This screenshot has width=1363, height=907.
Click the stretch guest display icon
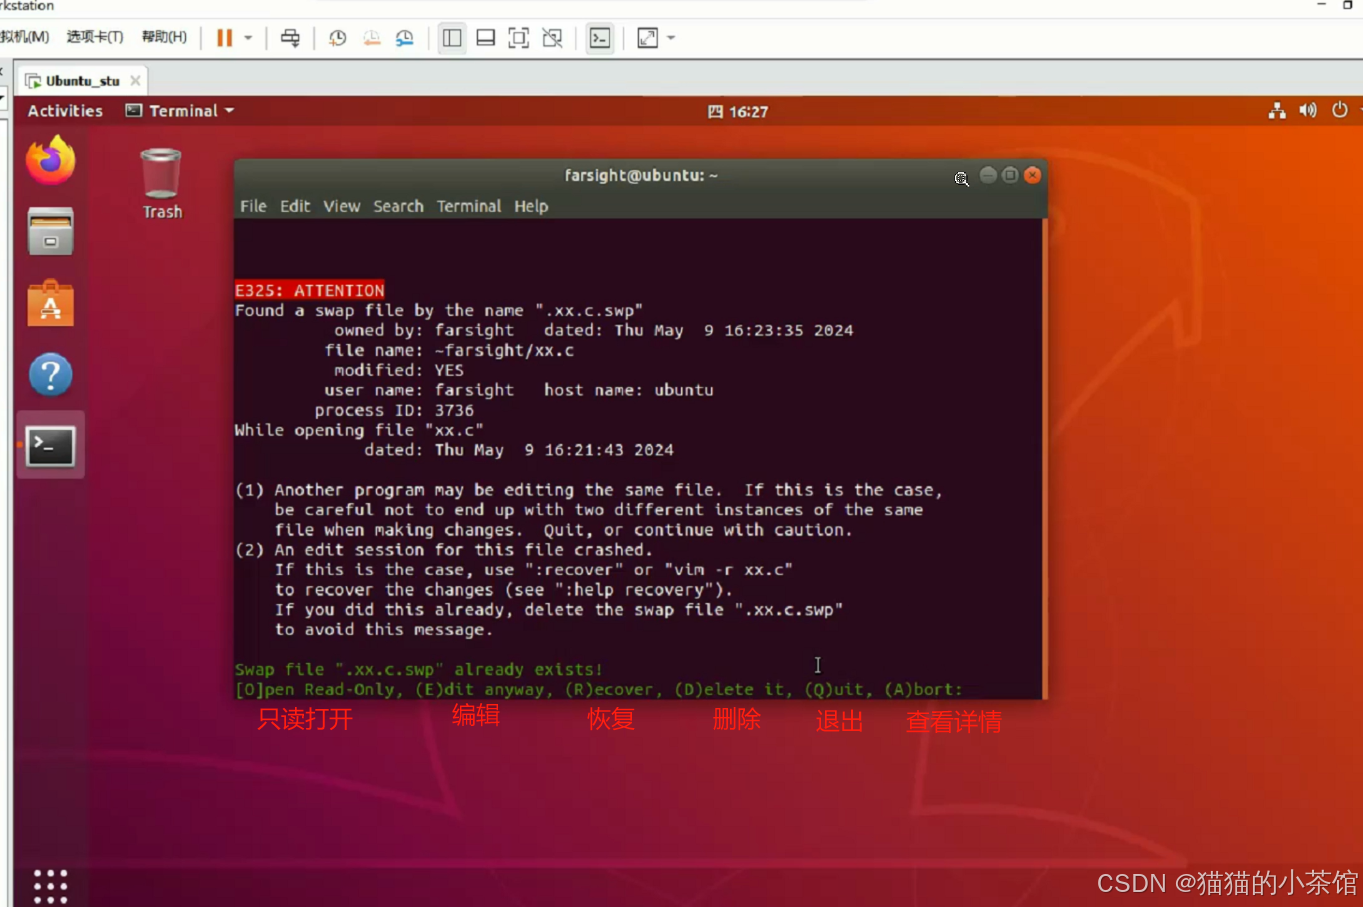[x=648, y=38]
